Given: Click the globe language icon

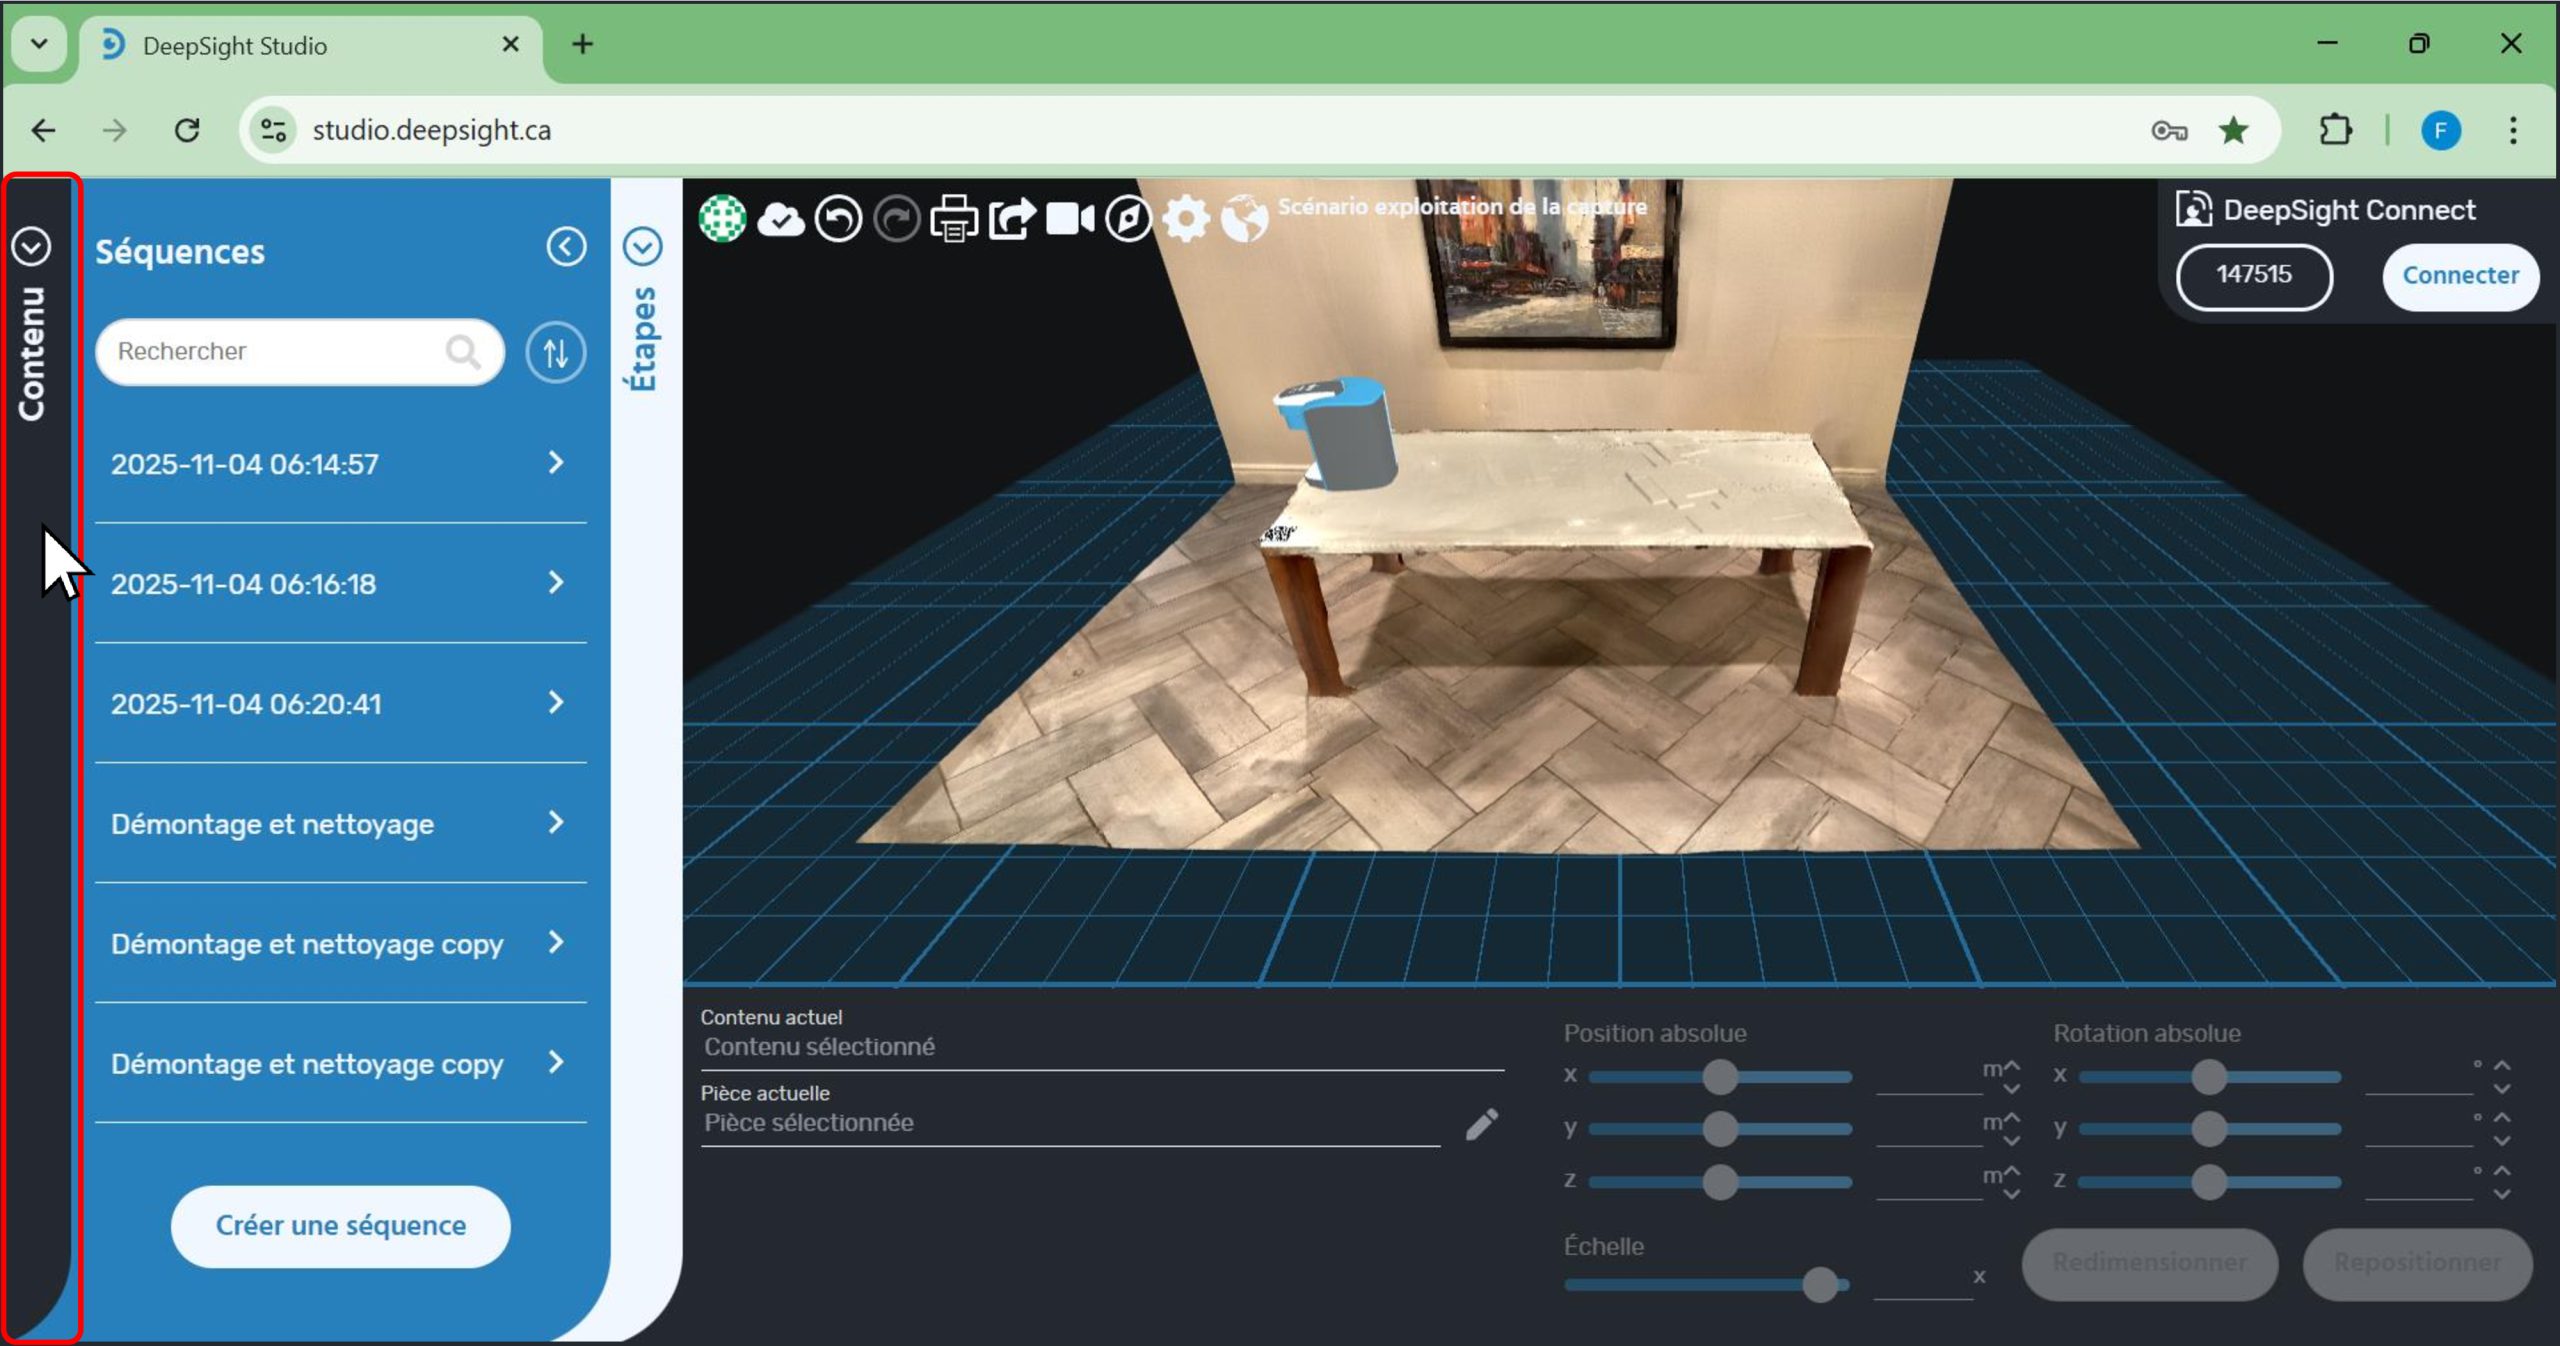Looking at the screenshot, I should (1244, 219).
